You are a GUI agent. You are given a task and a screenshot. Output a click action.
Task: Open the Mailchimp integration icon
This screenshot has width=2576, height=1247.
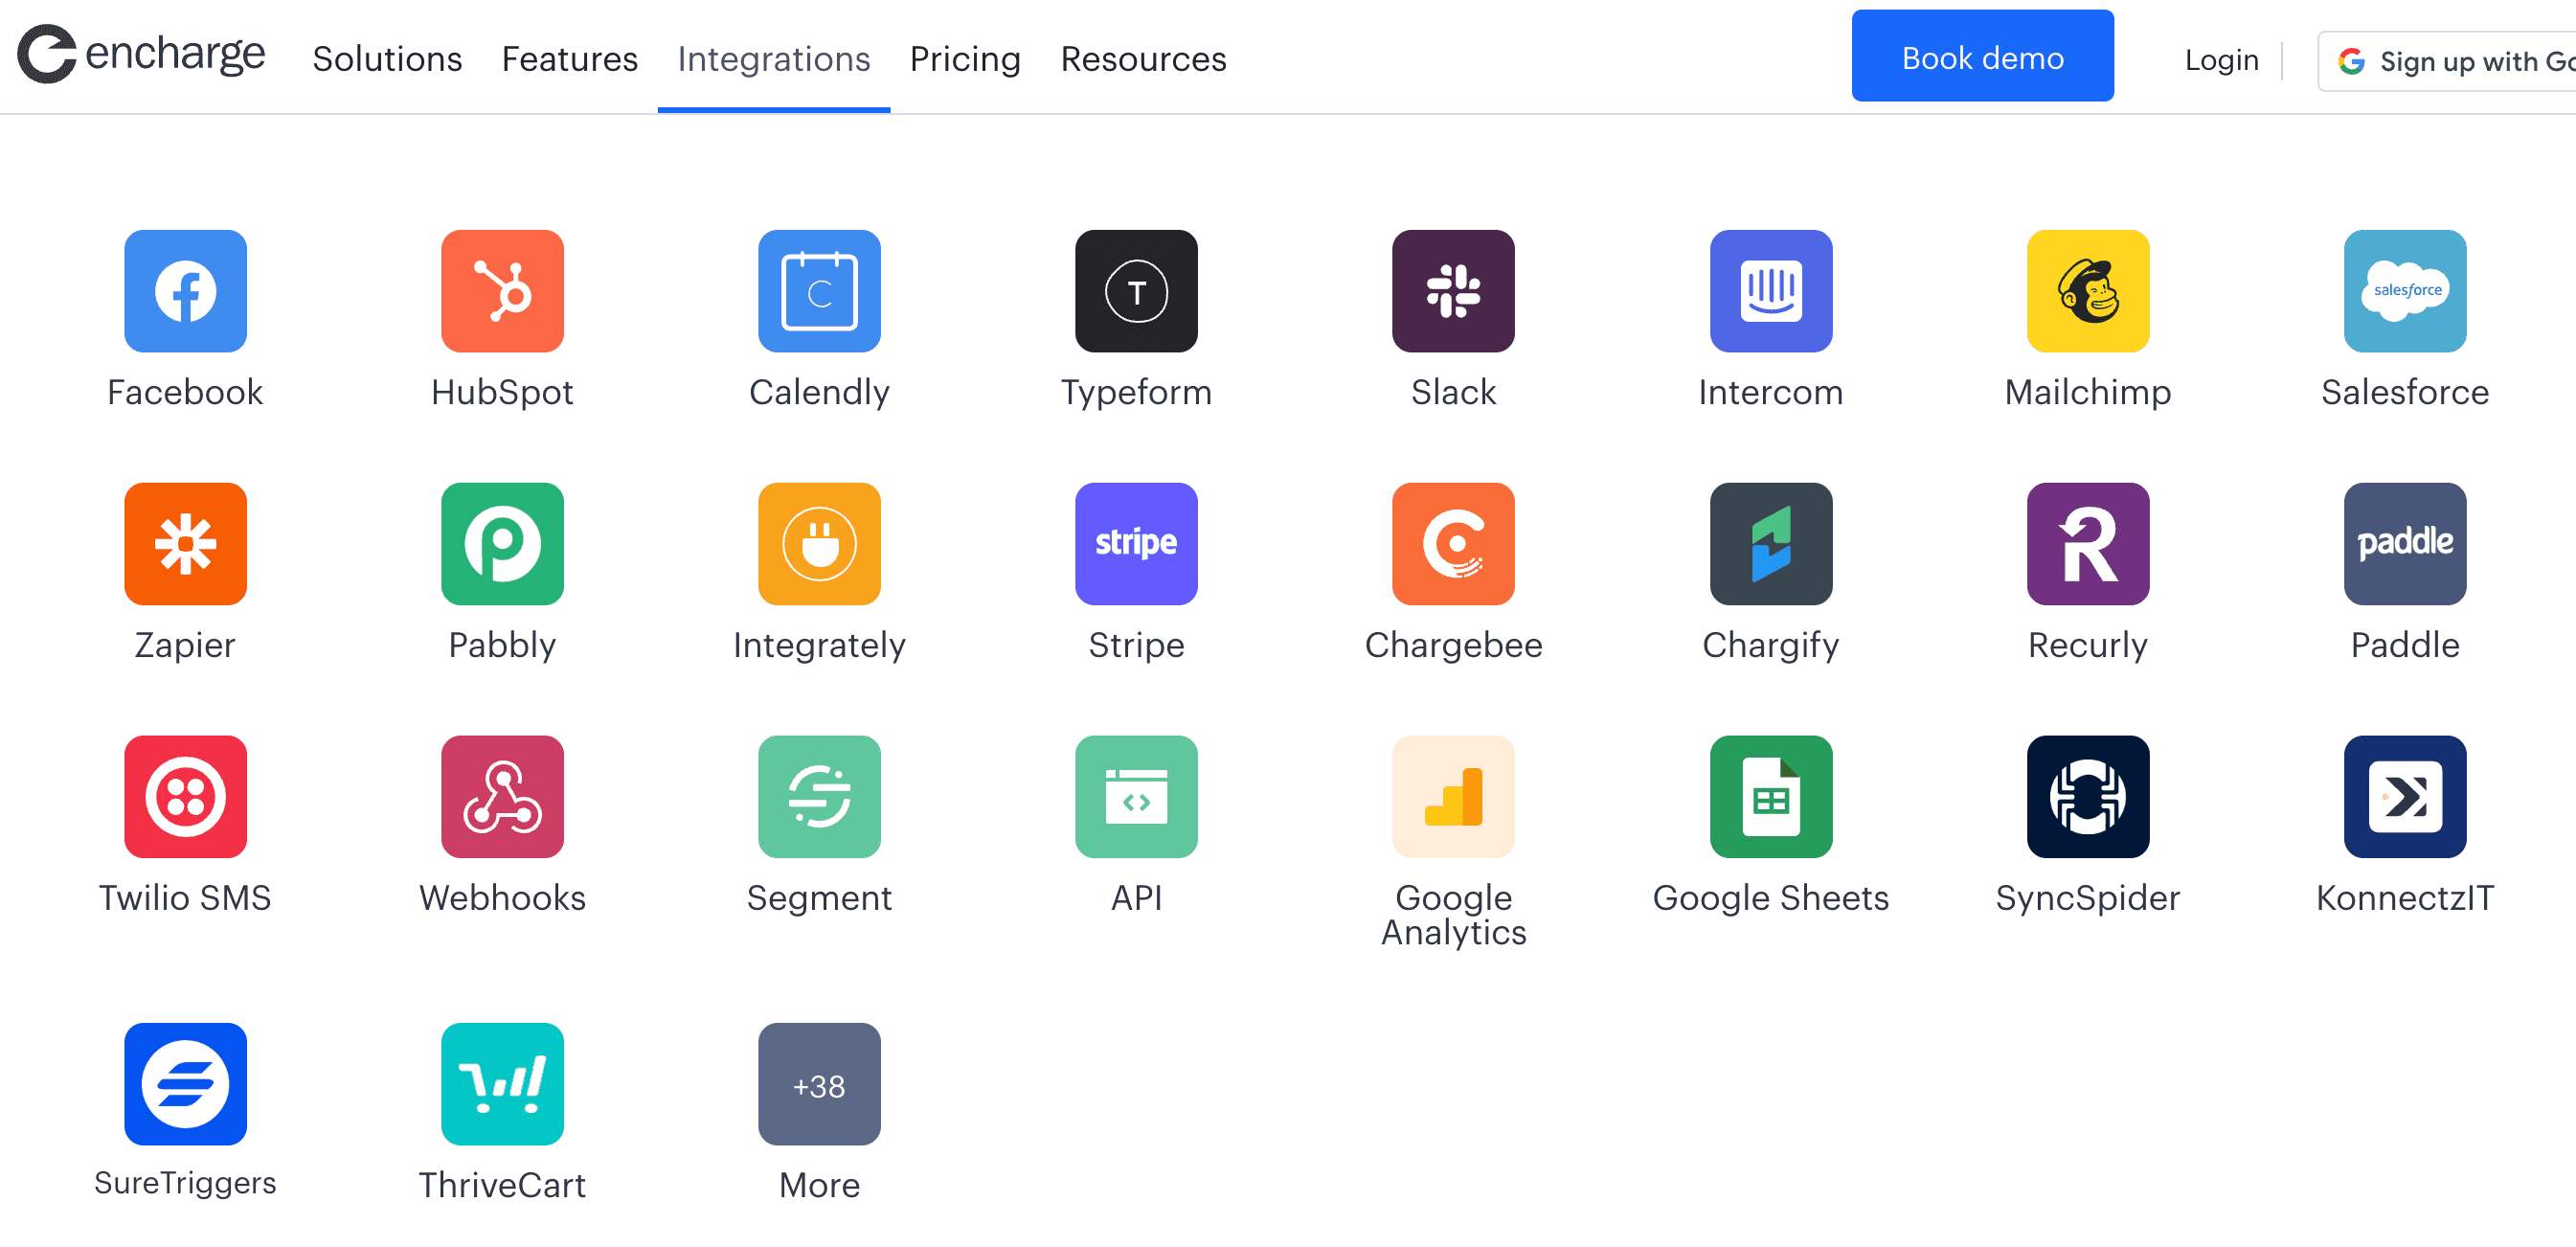coord(2087,291)
